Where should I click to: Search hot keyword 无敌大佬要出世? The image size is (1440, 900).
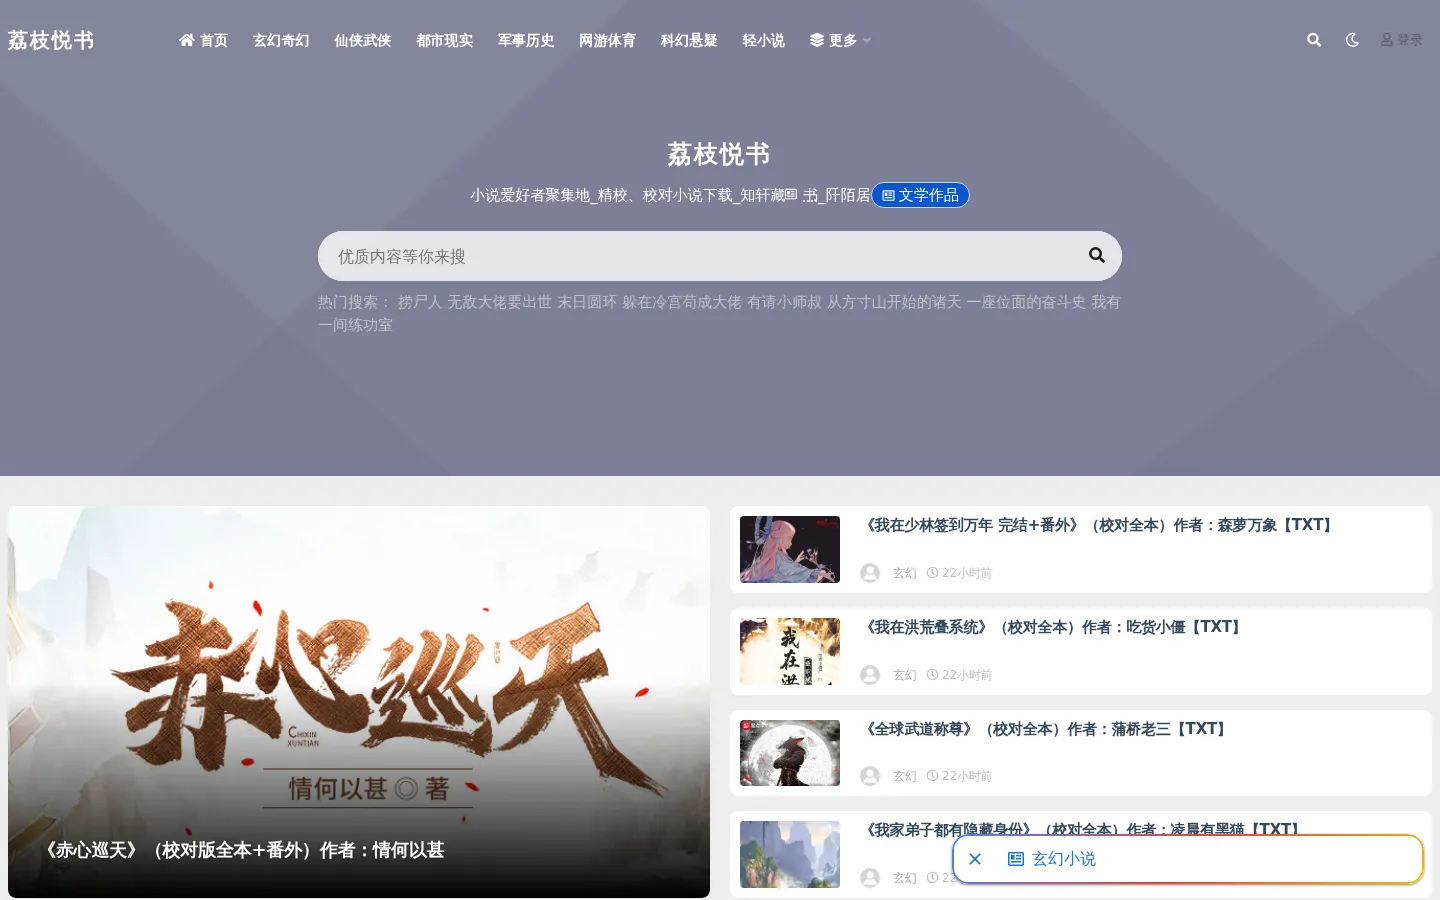click(x=499, y=302)
